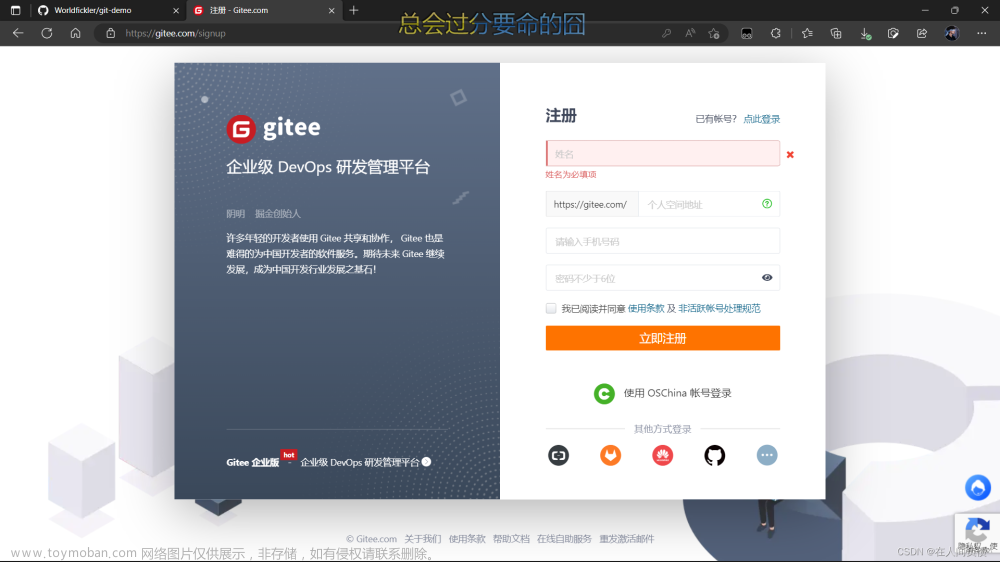This screenshot has height=562, width=1000.
Task: Click the red Gitee logo
Action: tap(241, 129)
